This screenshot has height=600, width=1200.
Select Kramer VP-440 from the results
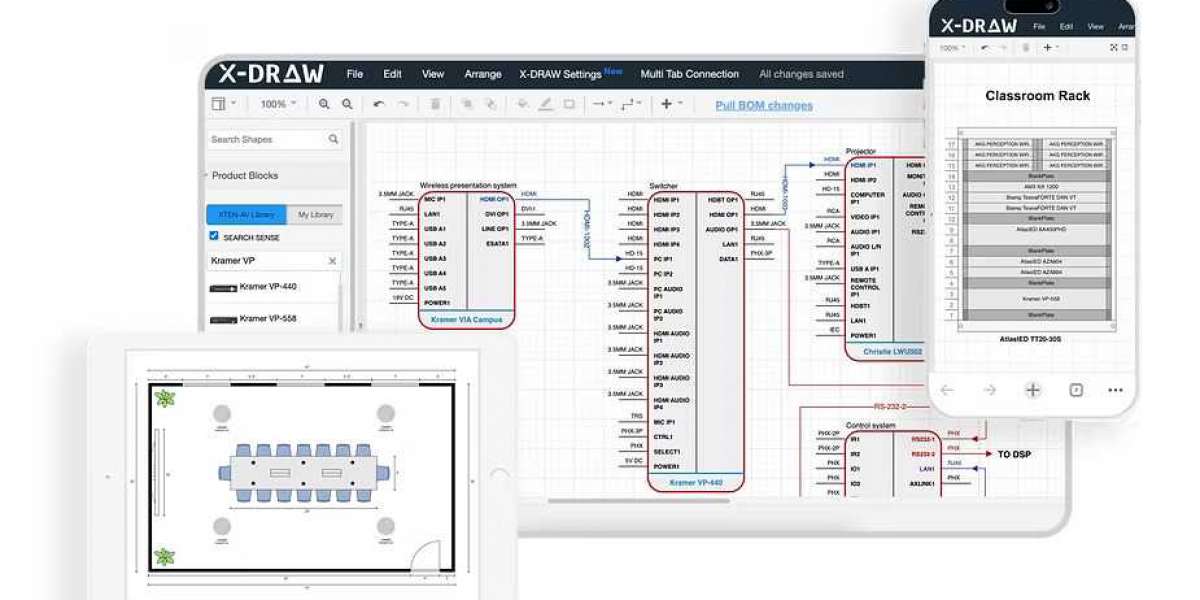coord(268,287)
